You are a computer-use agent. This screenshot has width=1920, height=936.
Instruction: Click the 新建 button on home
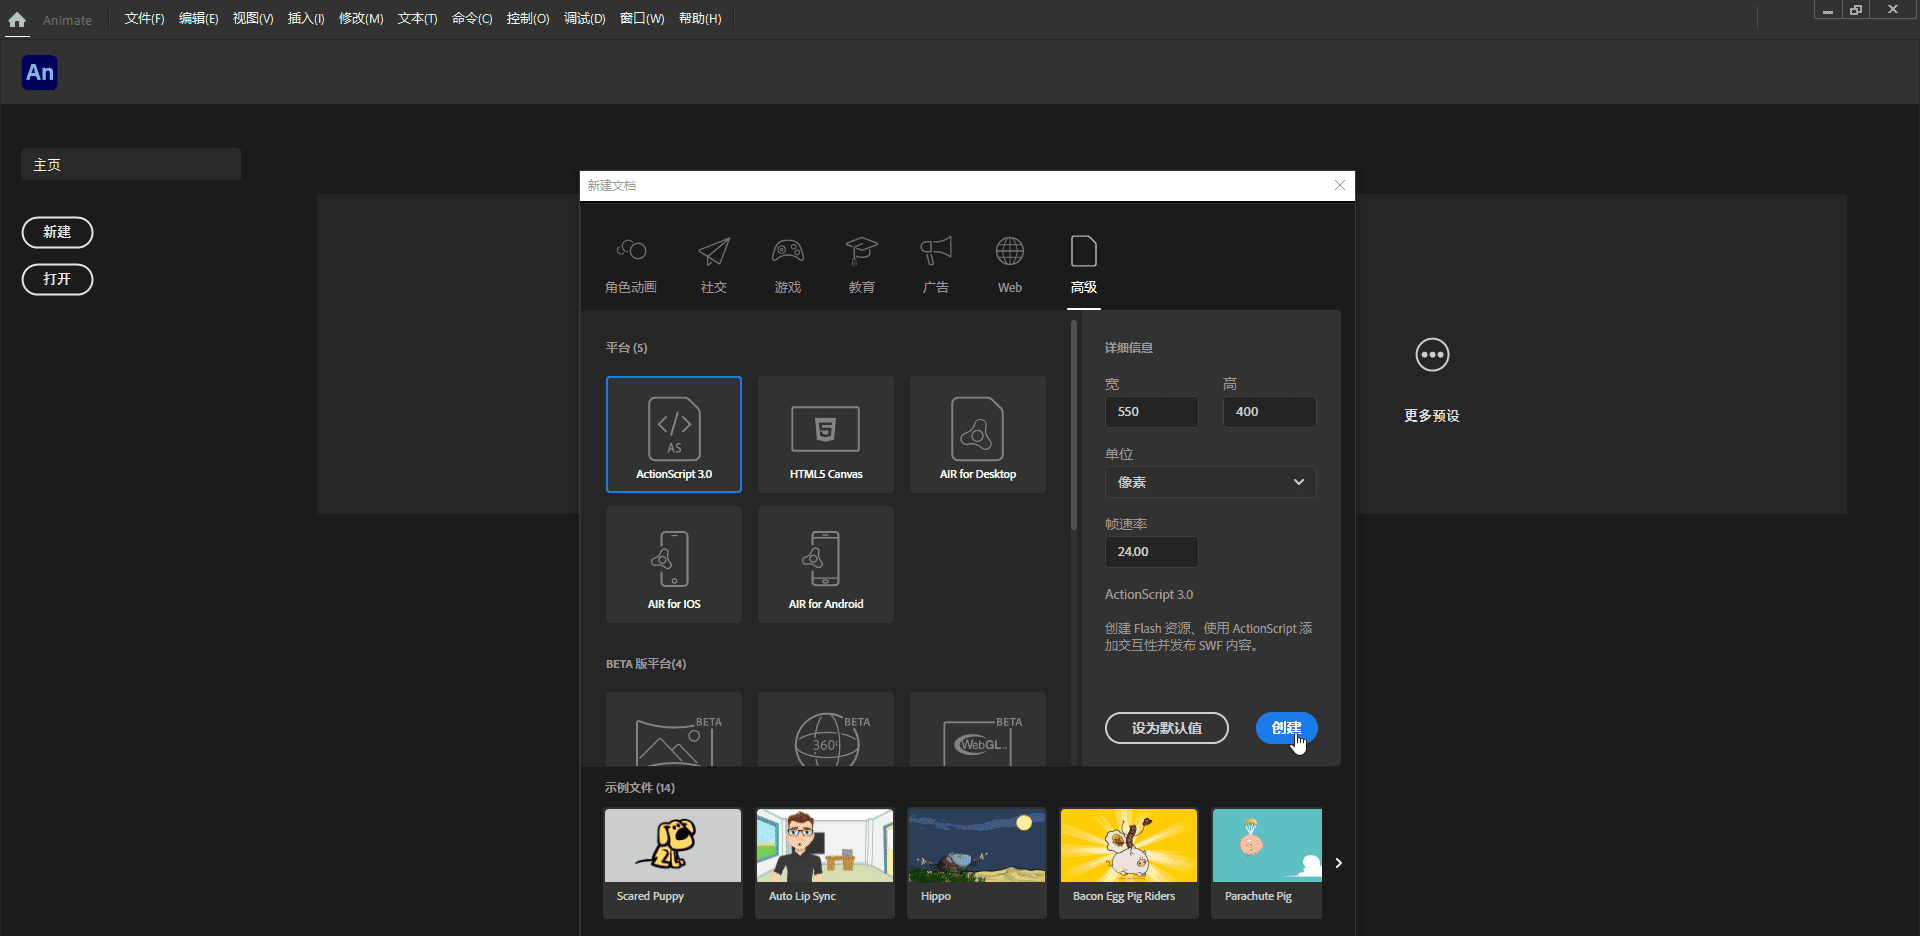coord(57,232)
